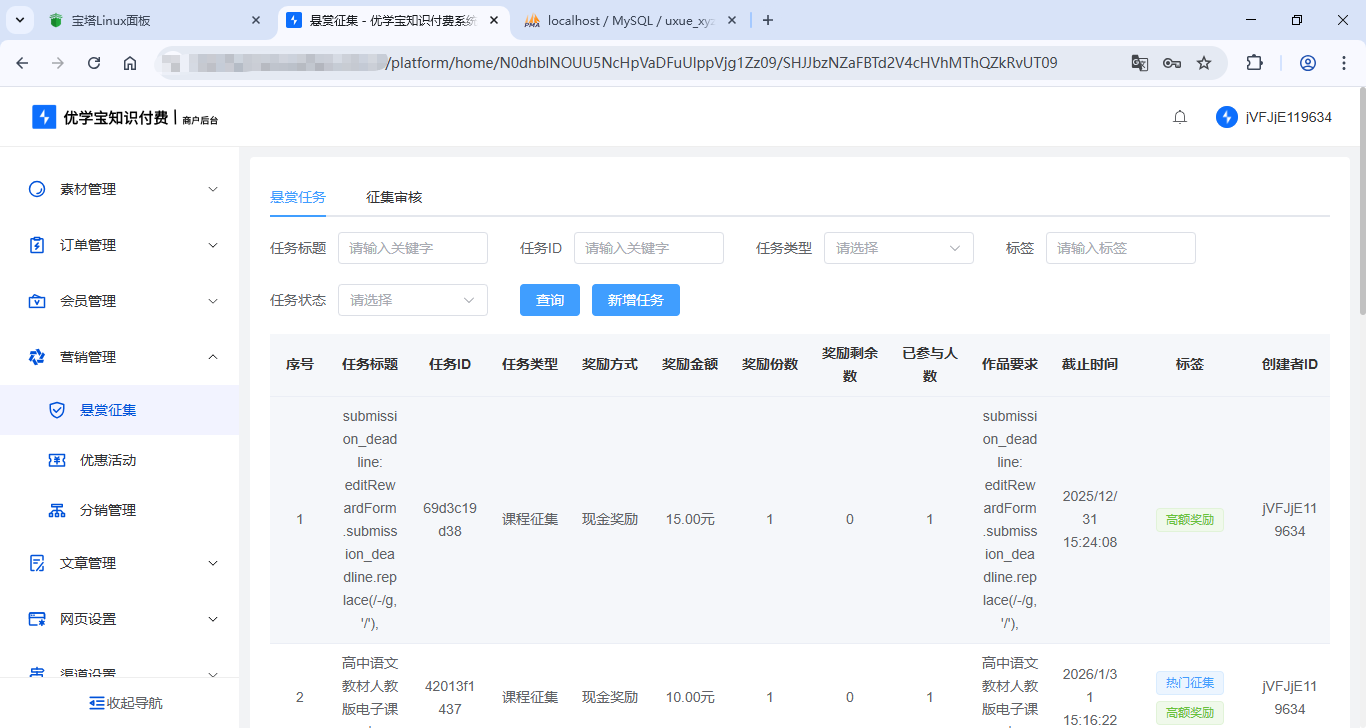Open the 任务类型 dropdown

(898, 248)
